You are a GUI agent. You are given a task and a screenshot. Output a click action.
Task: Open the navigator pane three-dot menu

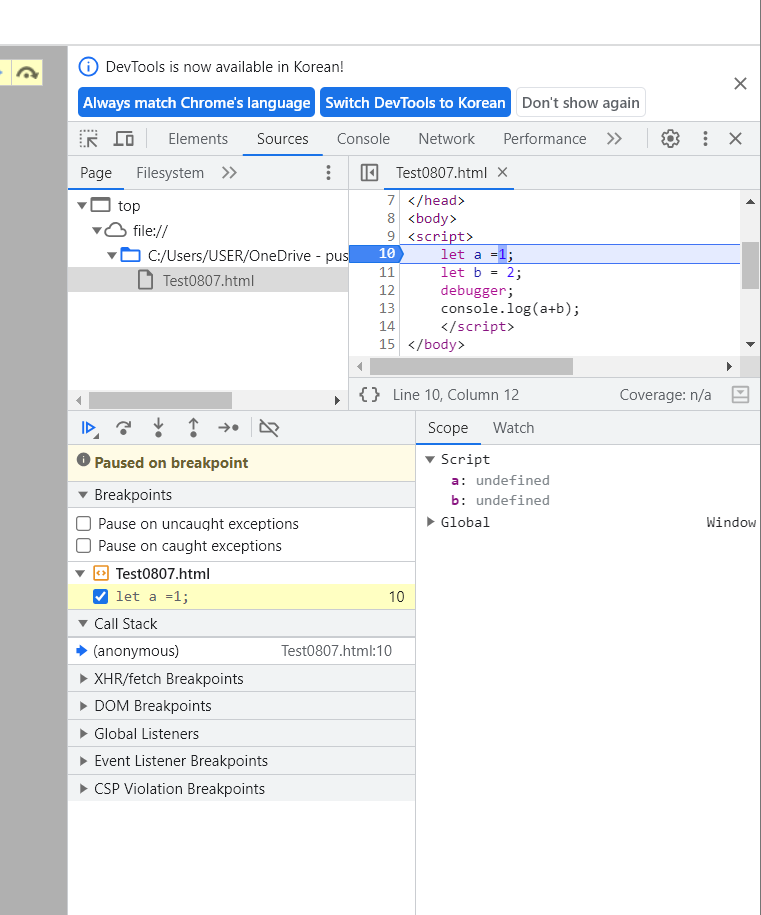[x=329, y=173]
